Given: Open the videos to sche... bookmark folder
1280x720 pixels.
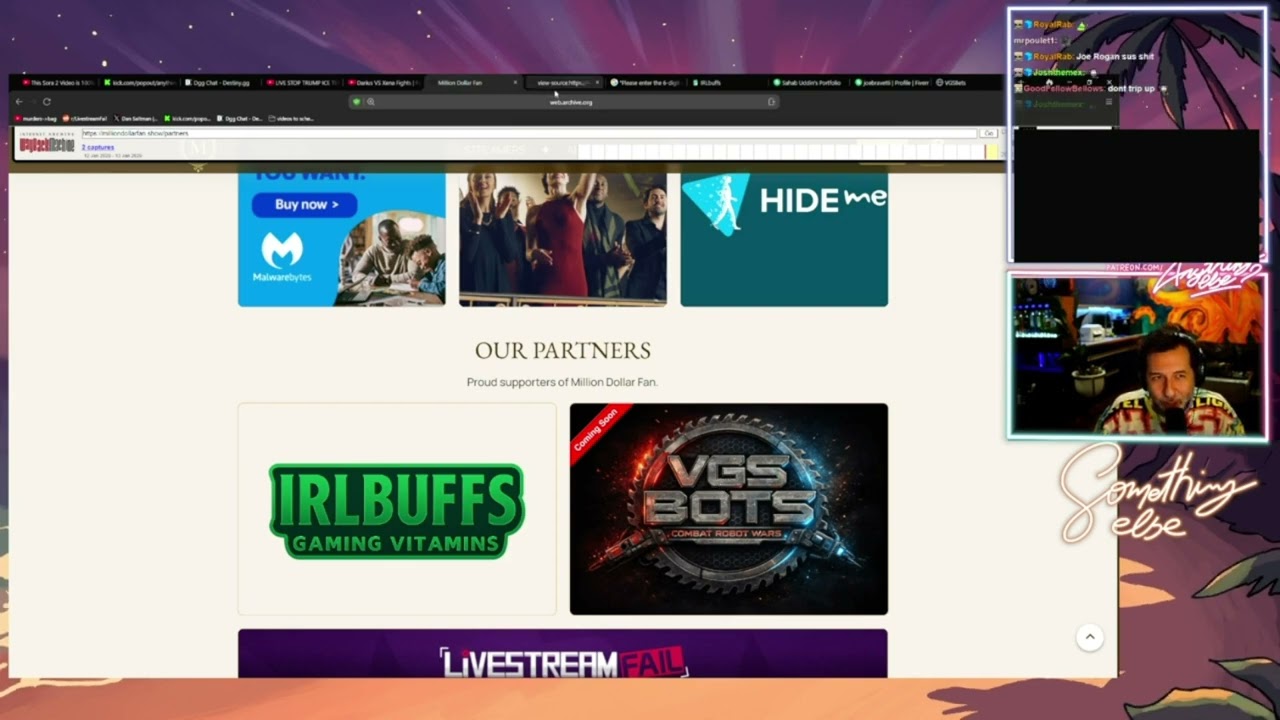Looking at the screenshot, I should tap(291, 119).
